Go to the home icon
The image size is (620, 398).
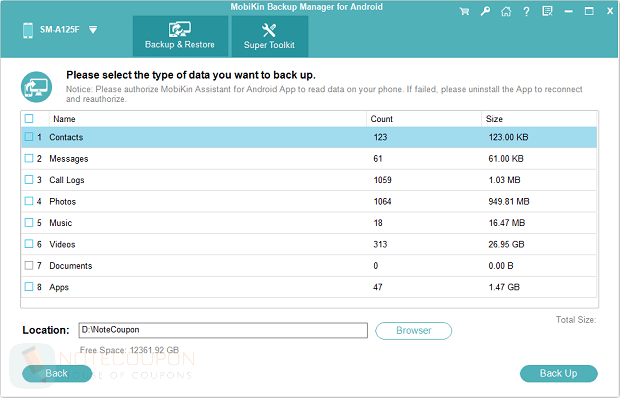[506, 11]
